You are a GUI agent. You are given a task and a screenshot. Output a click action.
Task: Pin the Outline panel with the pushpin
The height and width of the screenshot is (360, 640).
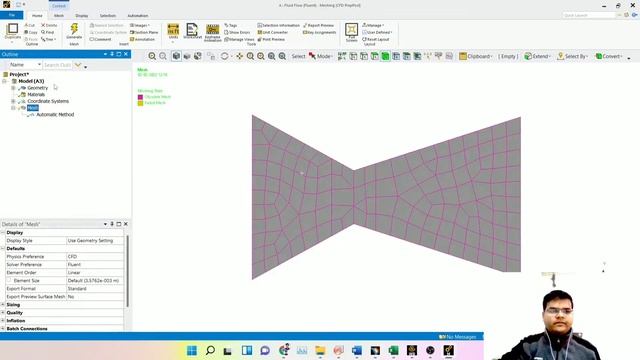coord(112,54)
